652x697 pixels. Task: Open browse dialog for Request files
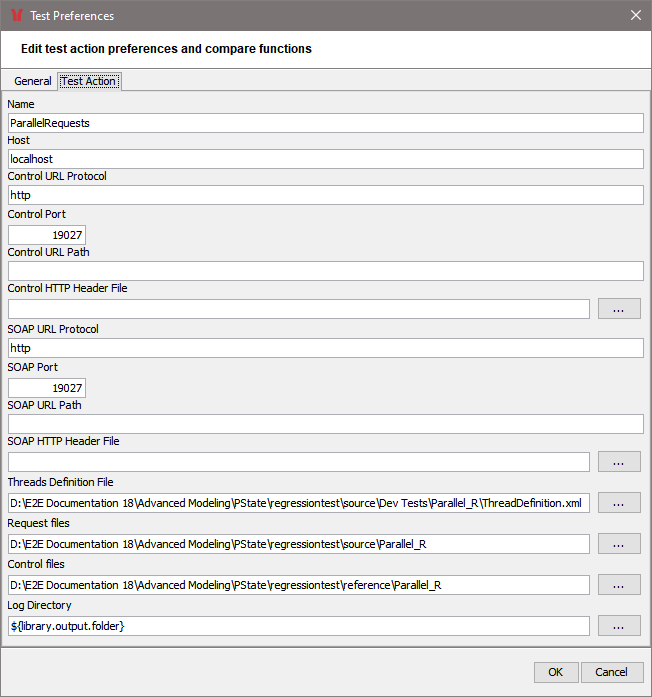[x=619, y=544]
